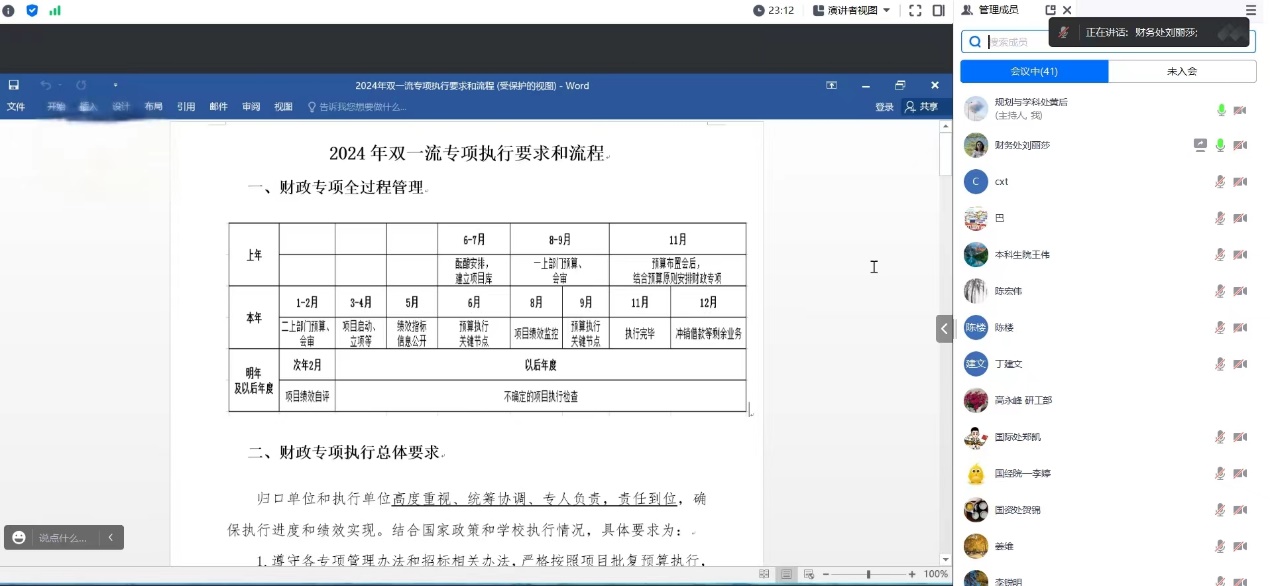Collapse the members panel with the side chevron
Image resolution: width=1270 pixels, height=586 pixels.
[x=944, y=328]
